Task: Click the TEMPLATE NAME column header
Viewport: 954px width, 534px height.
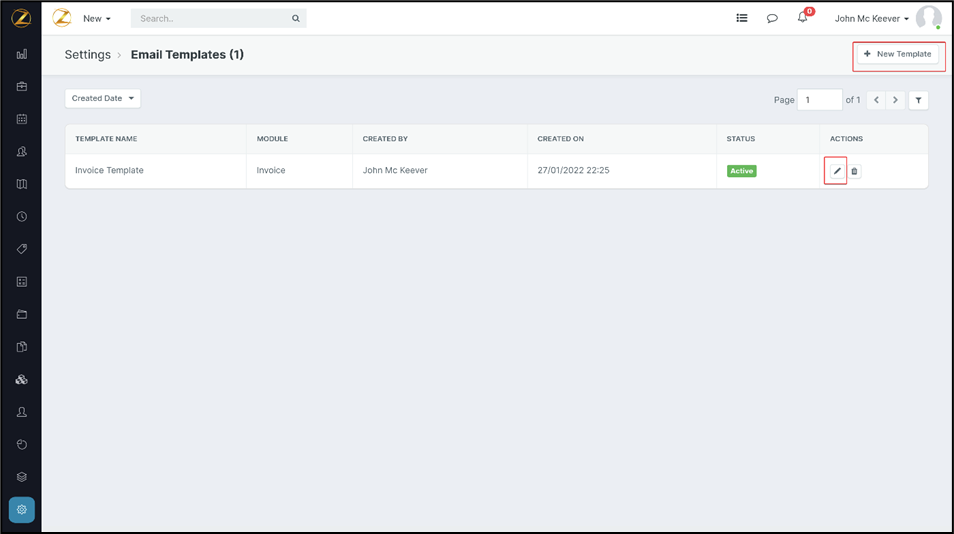Action: [x=106, y=139]
